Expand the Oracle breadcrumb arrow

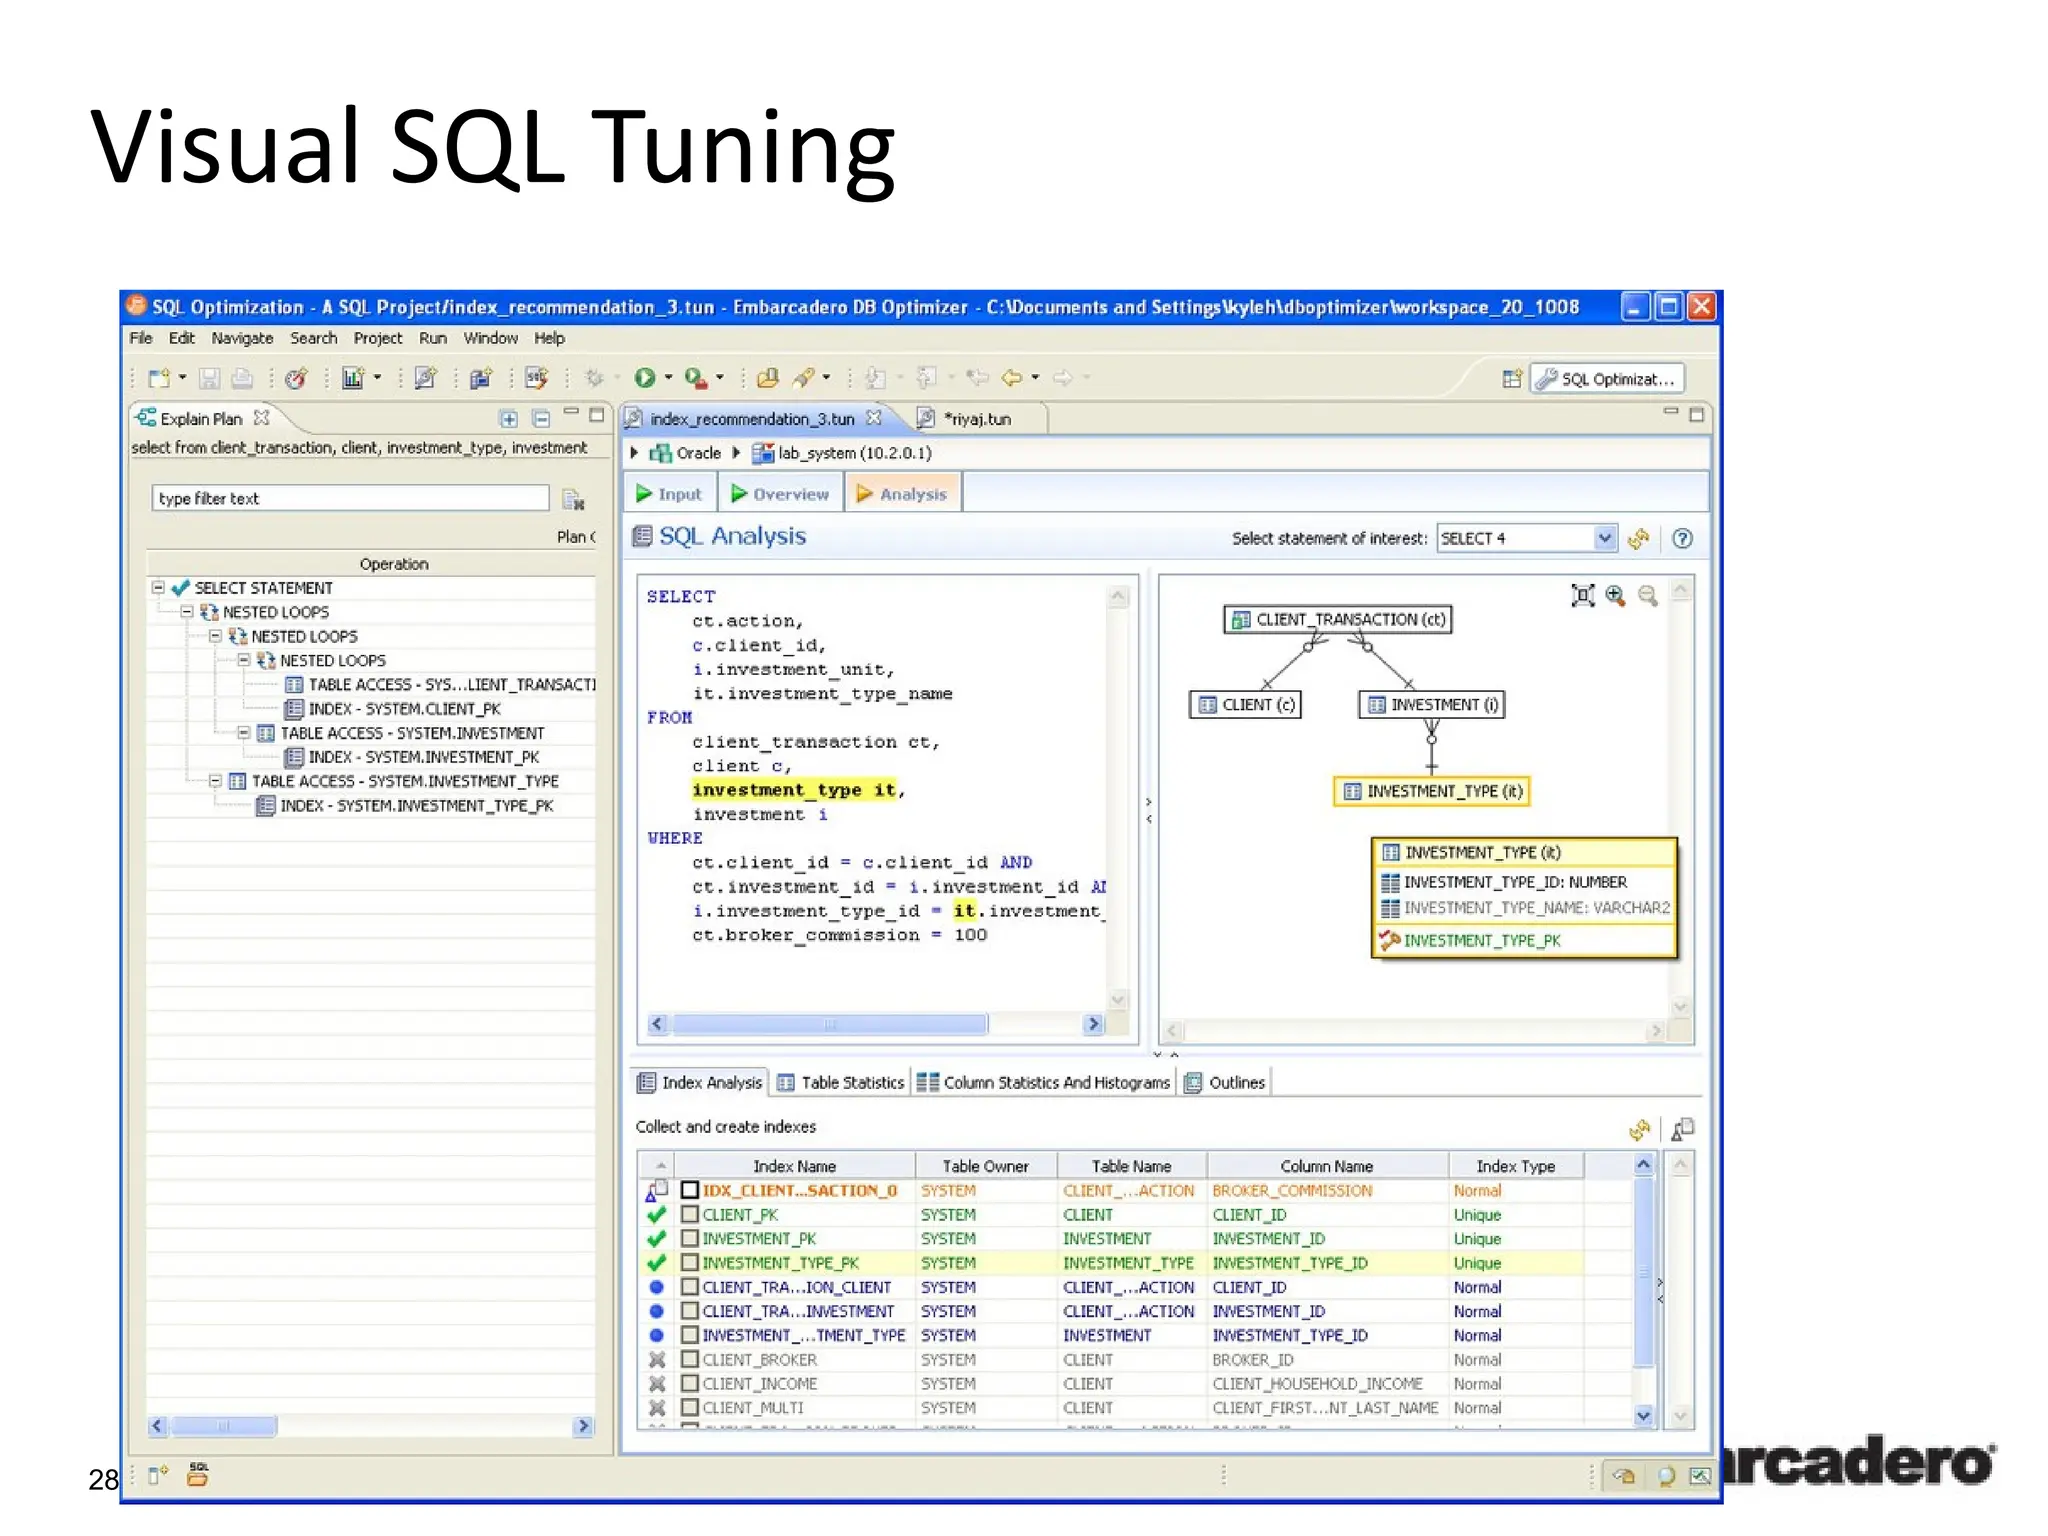635,453
